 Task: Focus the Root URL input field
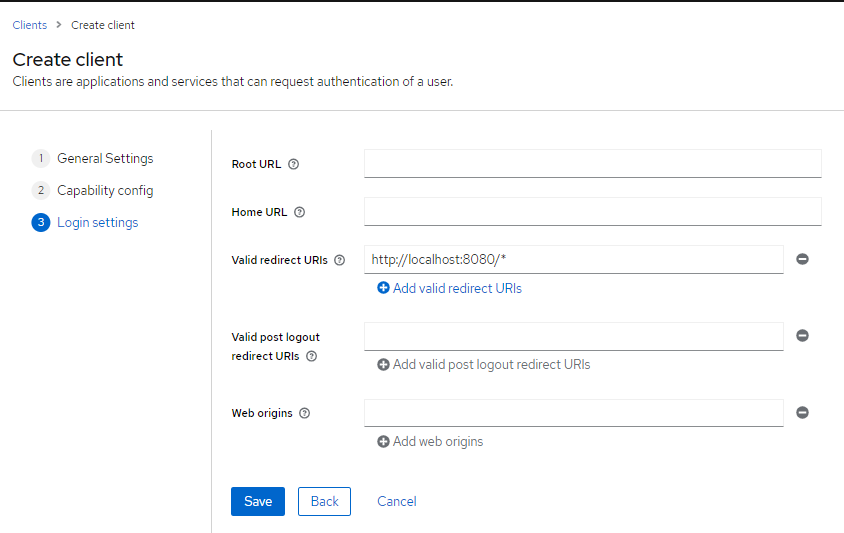(x=593, y=164)
